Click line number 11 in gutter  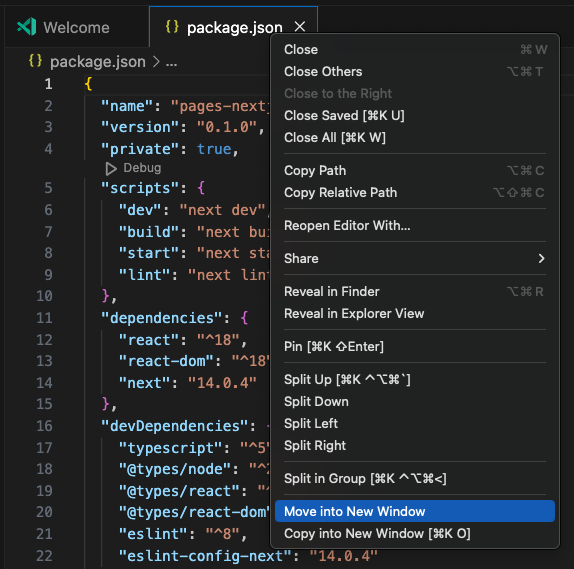(44, 318)
